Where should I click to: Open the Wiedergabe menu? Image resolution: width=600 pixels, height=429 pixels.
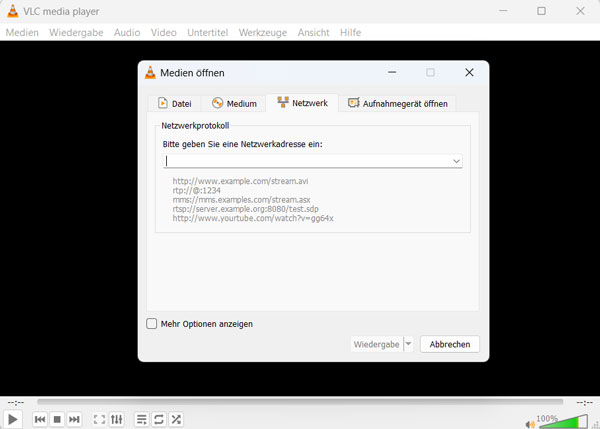tap(76, 33)
